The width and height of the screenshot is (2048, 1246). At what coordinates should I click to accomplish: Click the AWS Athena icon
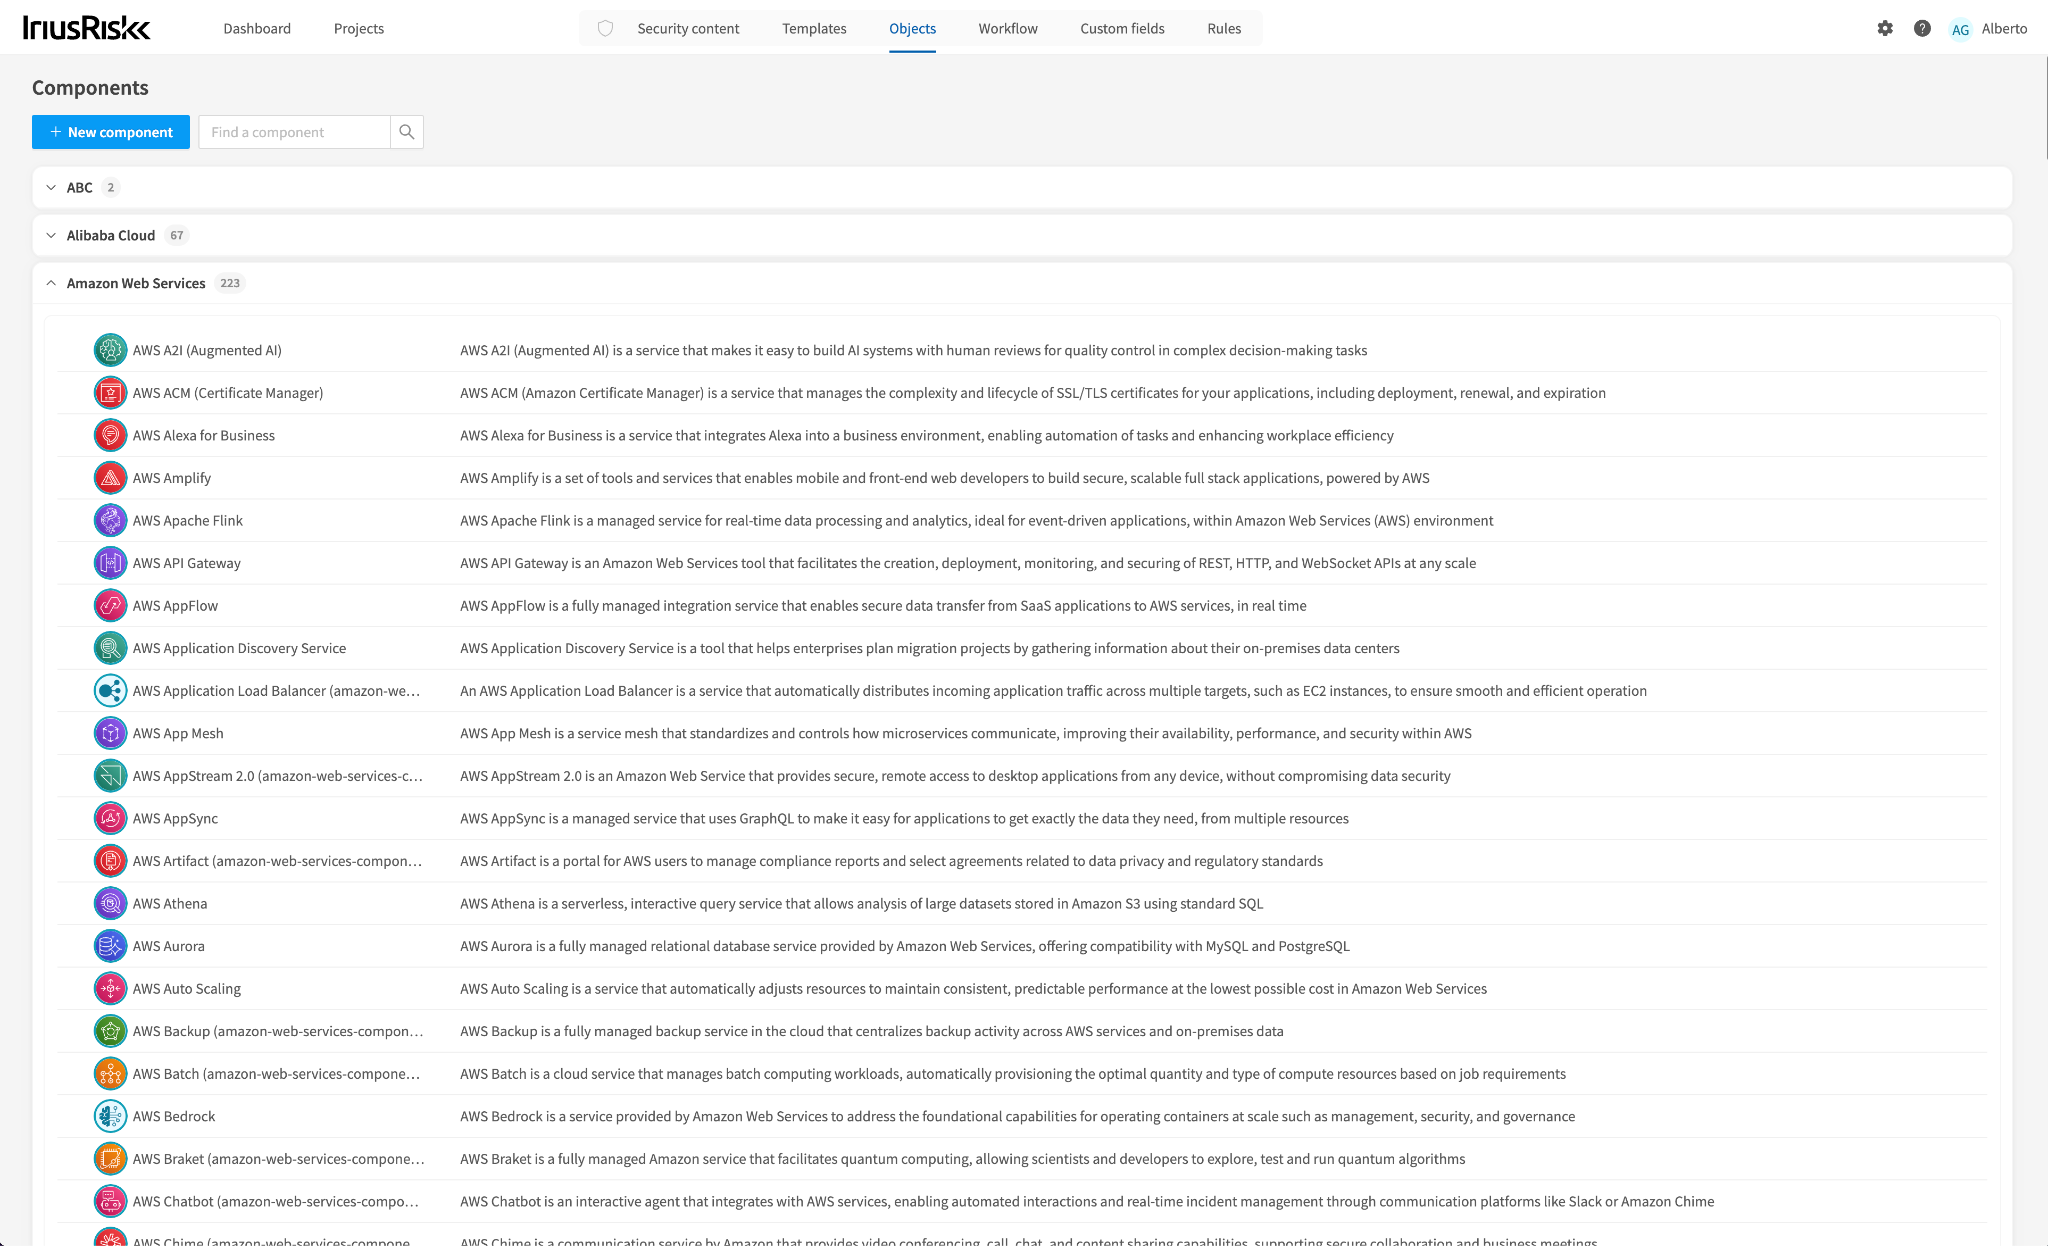[110, 903]
